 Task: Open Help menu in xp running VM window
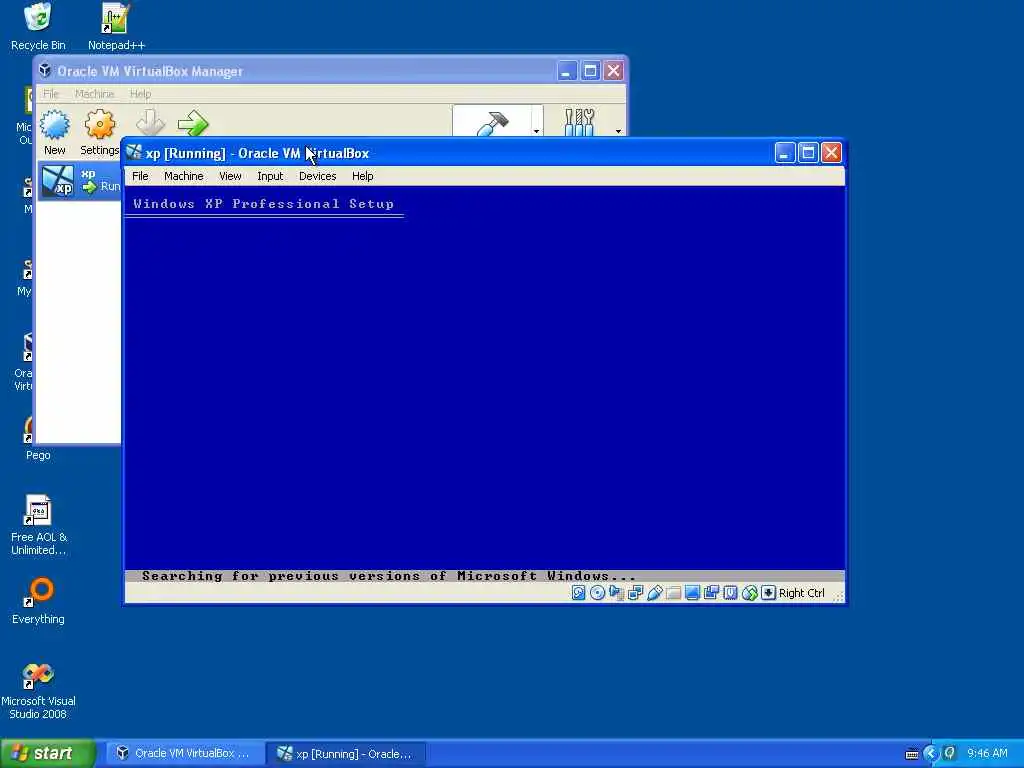pos(362,176)
